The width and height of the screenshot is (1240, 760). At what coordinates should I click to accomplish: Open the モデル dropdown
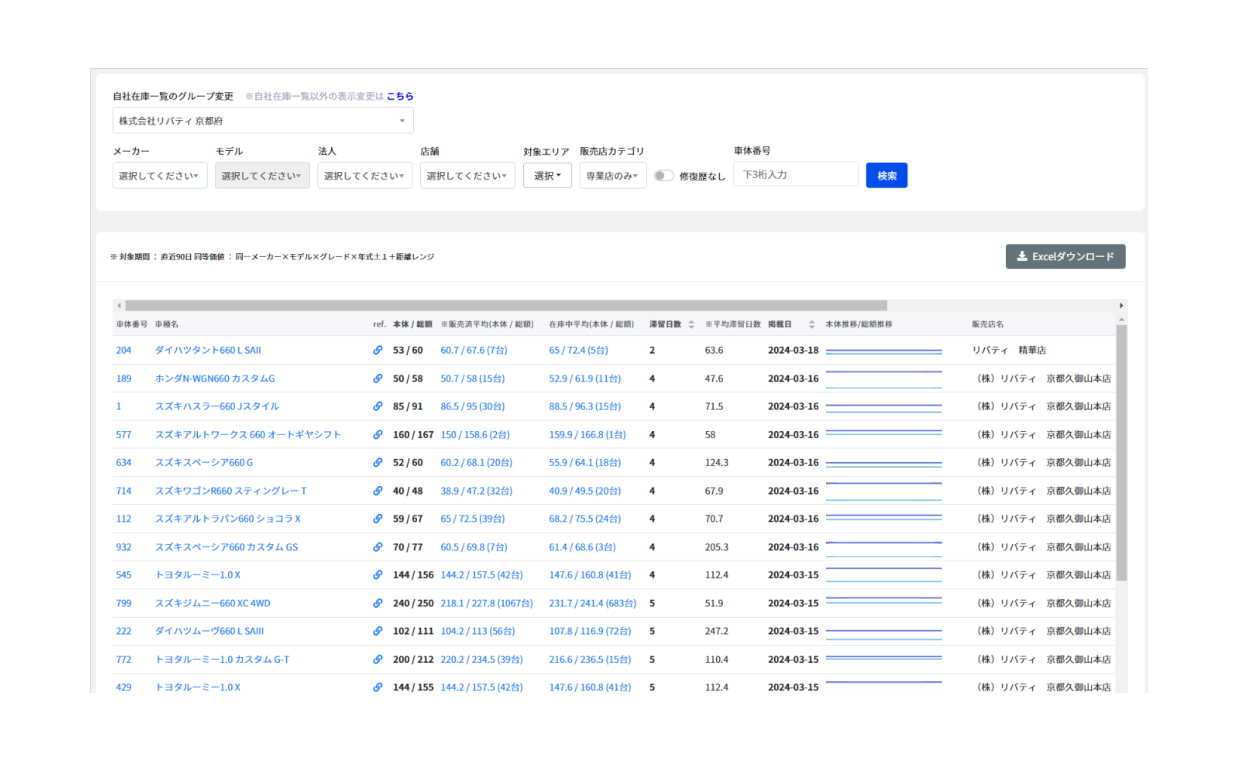point(262,175)
